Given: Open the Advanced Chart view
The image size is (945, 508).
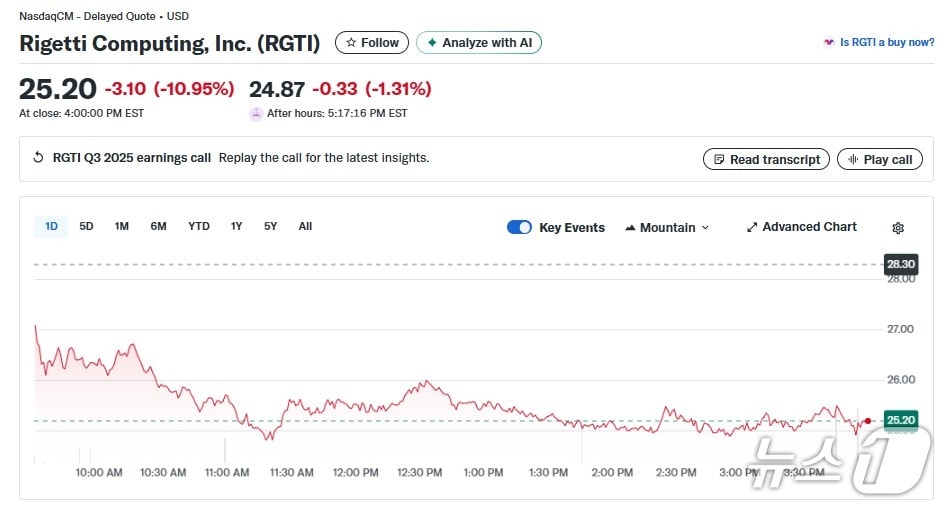Looking at the screenshot, I should pos(801,227).
